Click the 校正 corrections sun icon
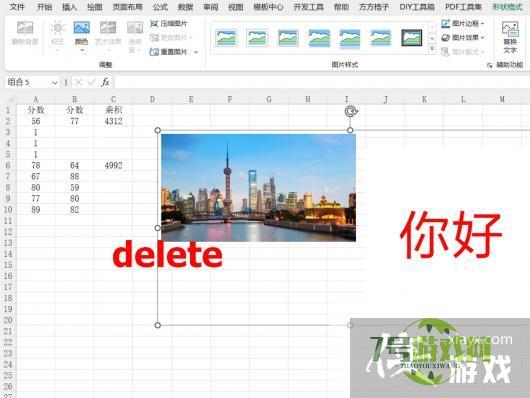Screen dimensions: 530x398 point(57,27)
